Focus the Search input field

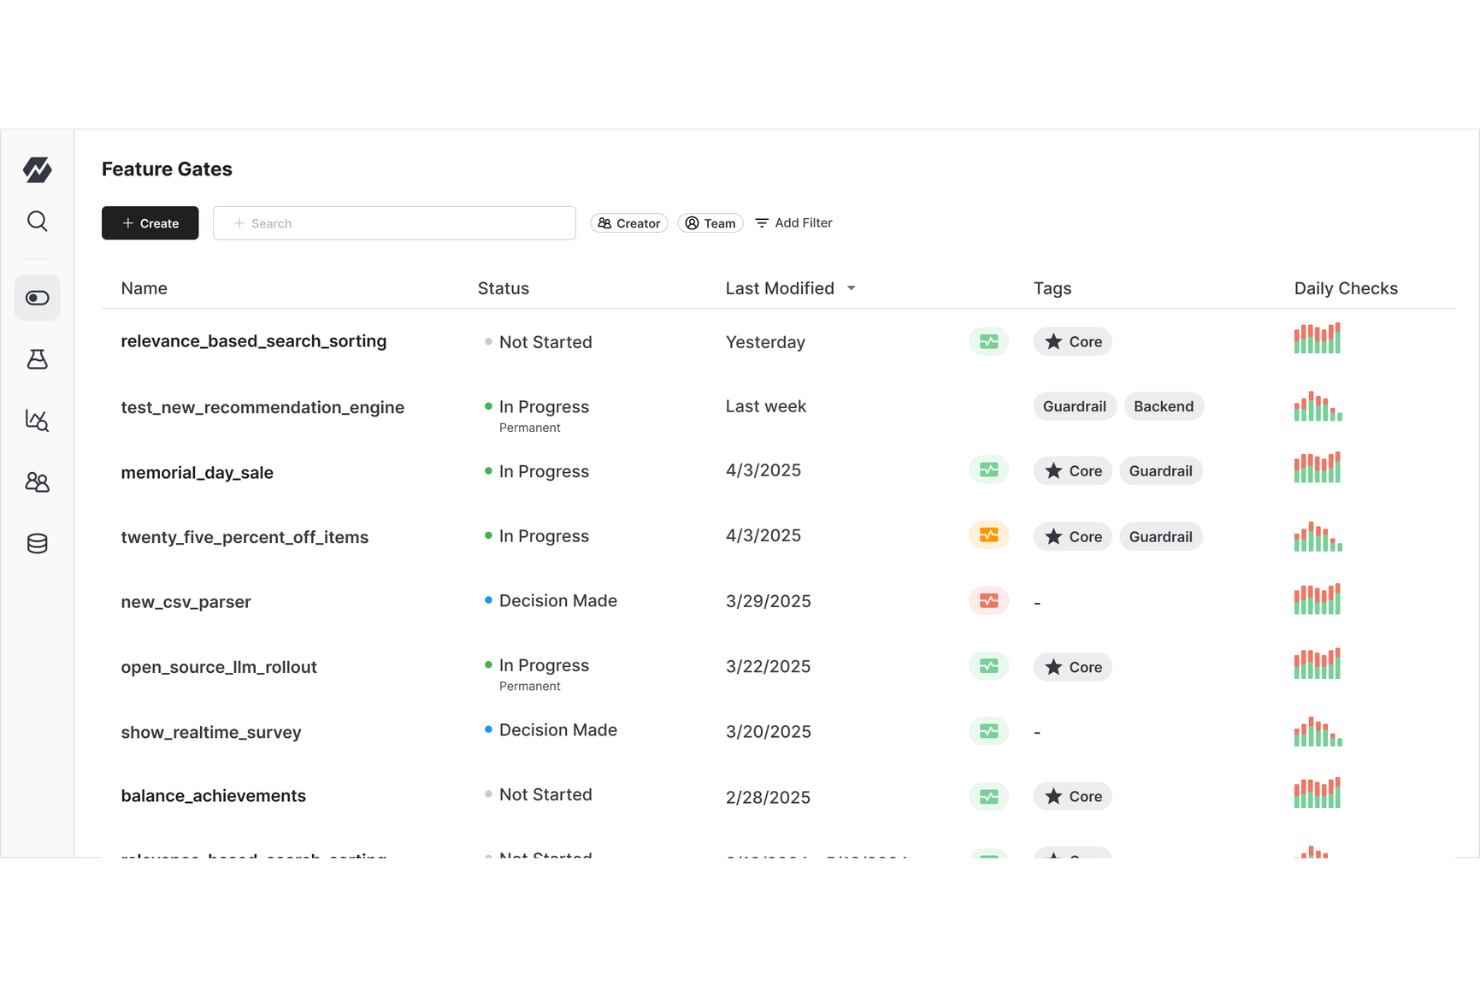[394, 223]
